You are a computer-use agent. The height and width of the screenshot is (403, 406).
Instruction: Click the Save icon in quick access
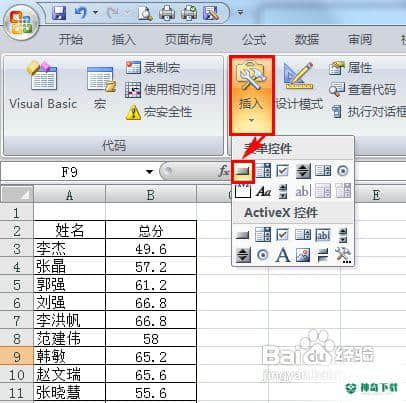pyautogui.click(x=60, y=13)
